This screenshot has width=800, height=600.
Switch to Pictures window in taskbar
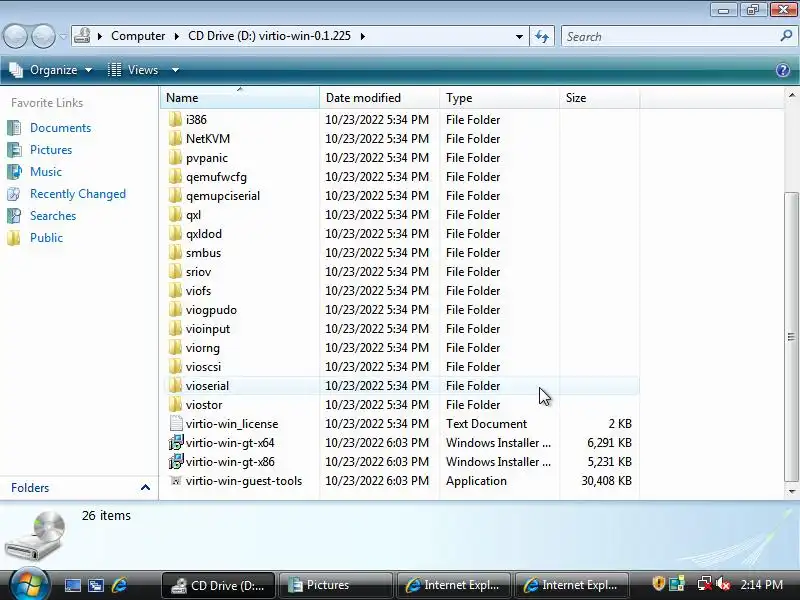[335, 585]
